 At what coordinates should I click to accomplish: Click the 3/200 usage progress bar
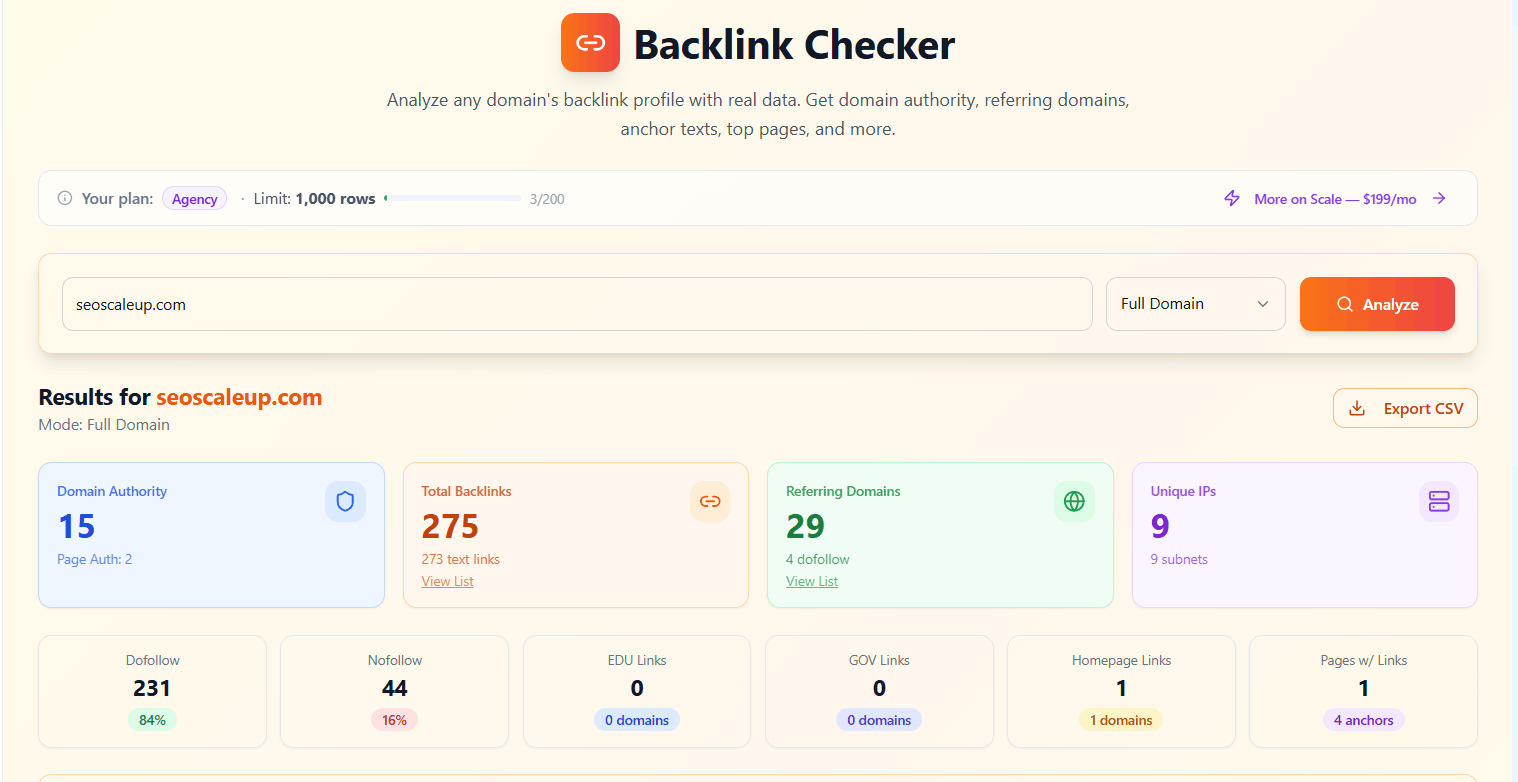click(453, 198)
